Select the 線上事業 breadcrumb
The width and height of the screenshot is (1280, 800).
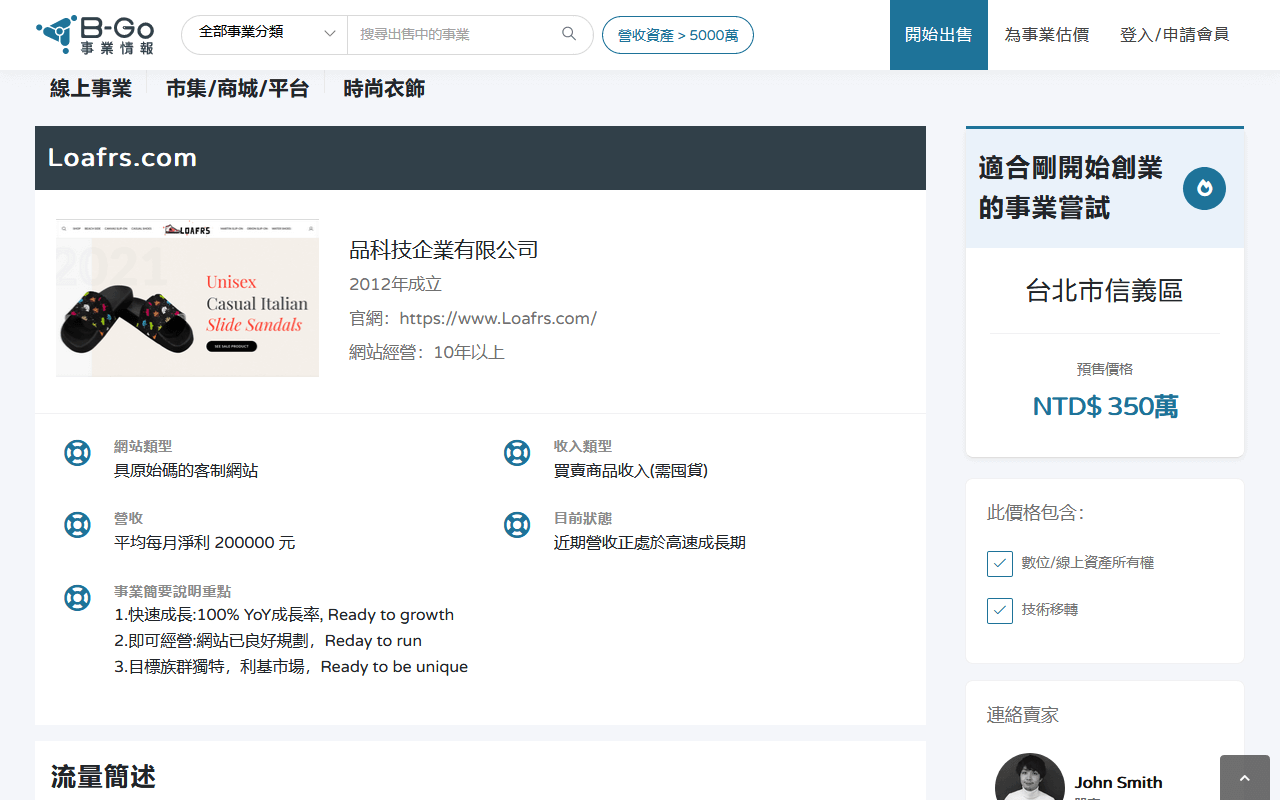pyautogui.click(x=91, y=88)
